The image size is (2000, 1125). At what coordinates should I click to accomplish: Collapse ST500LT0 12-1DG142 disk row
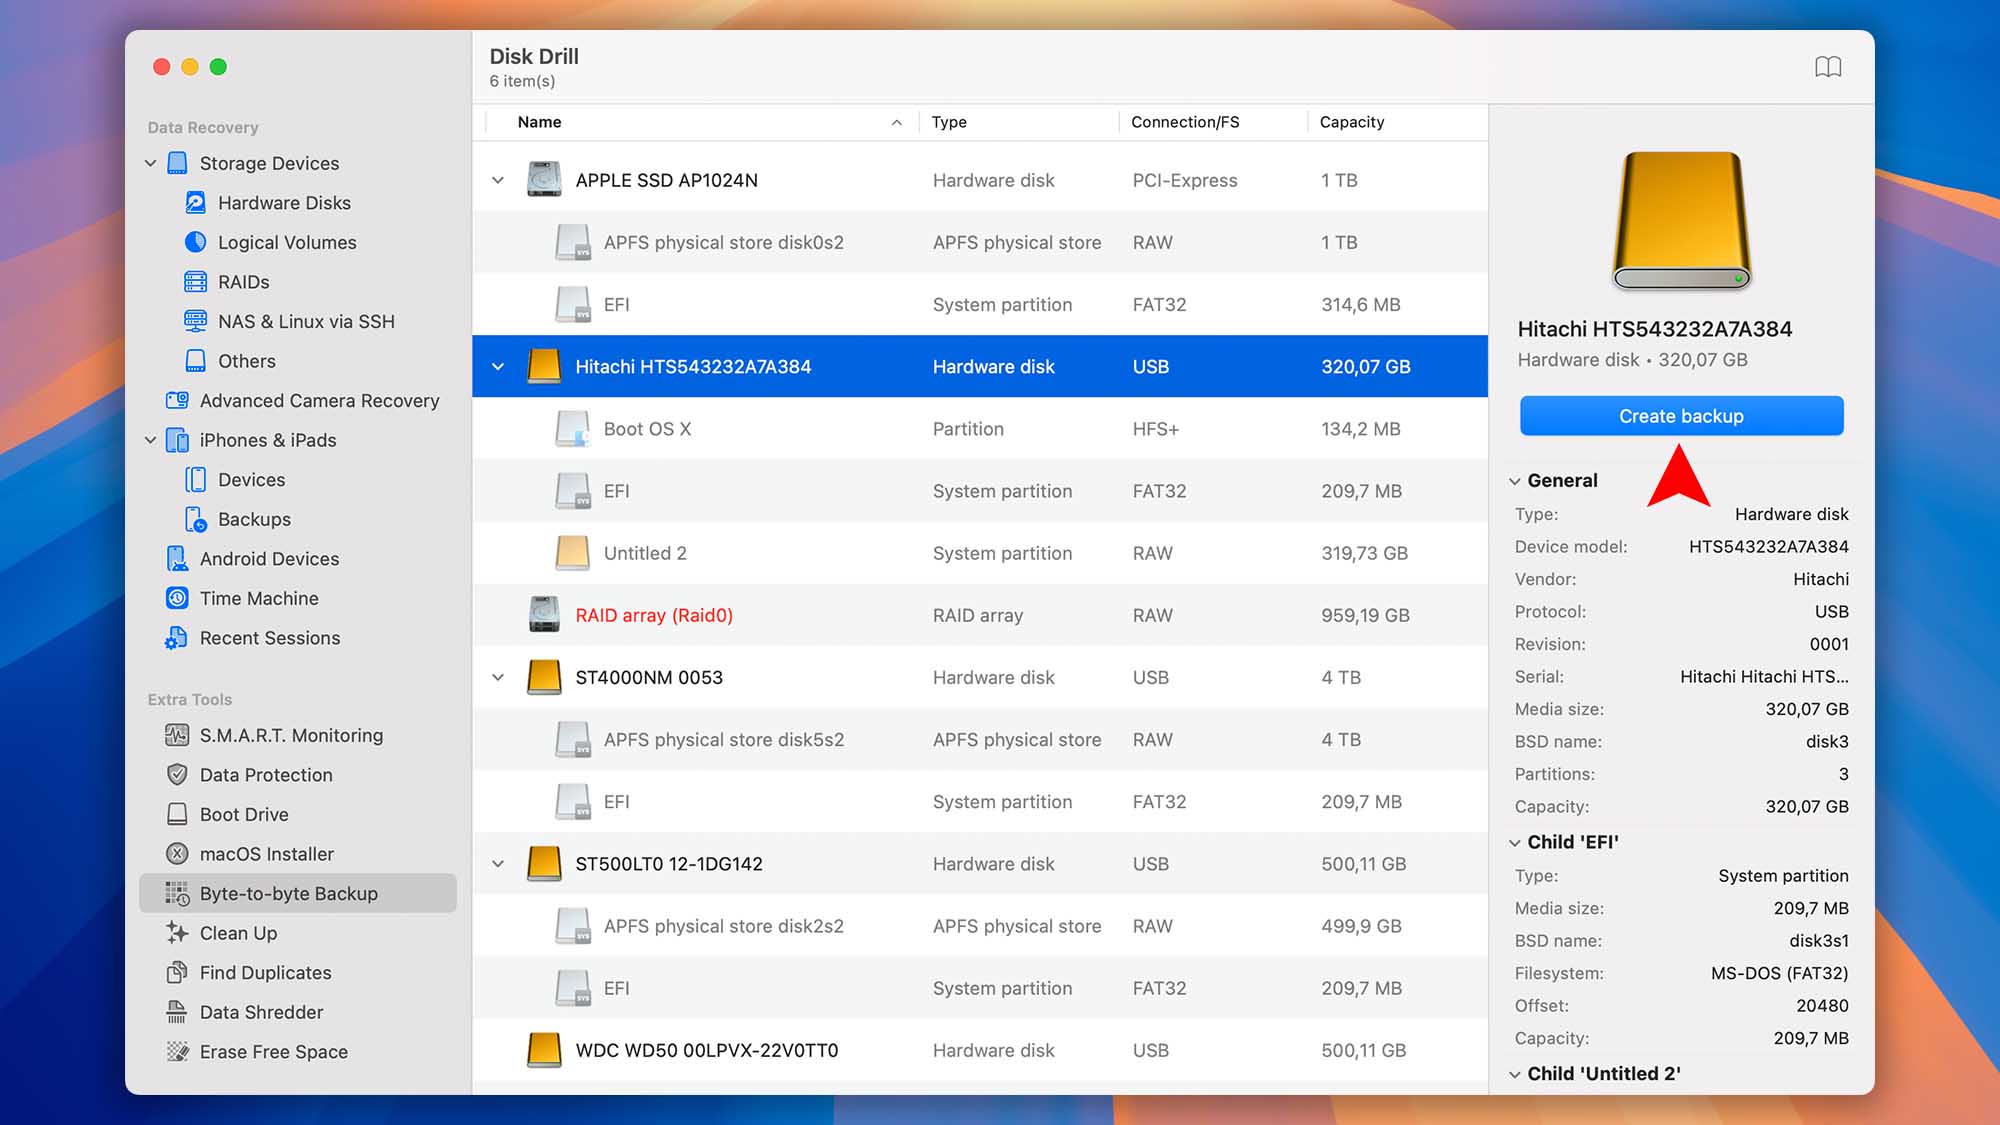pos(498,864)
